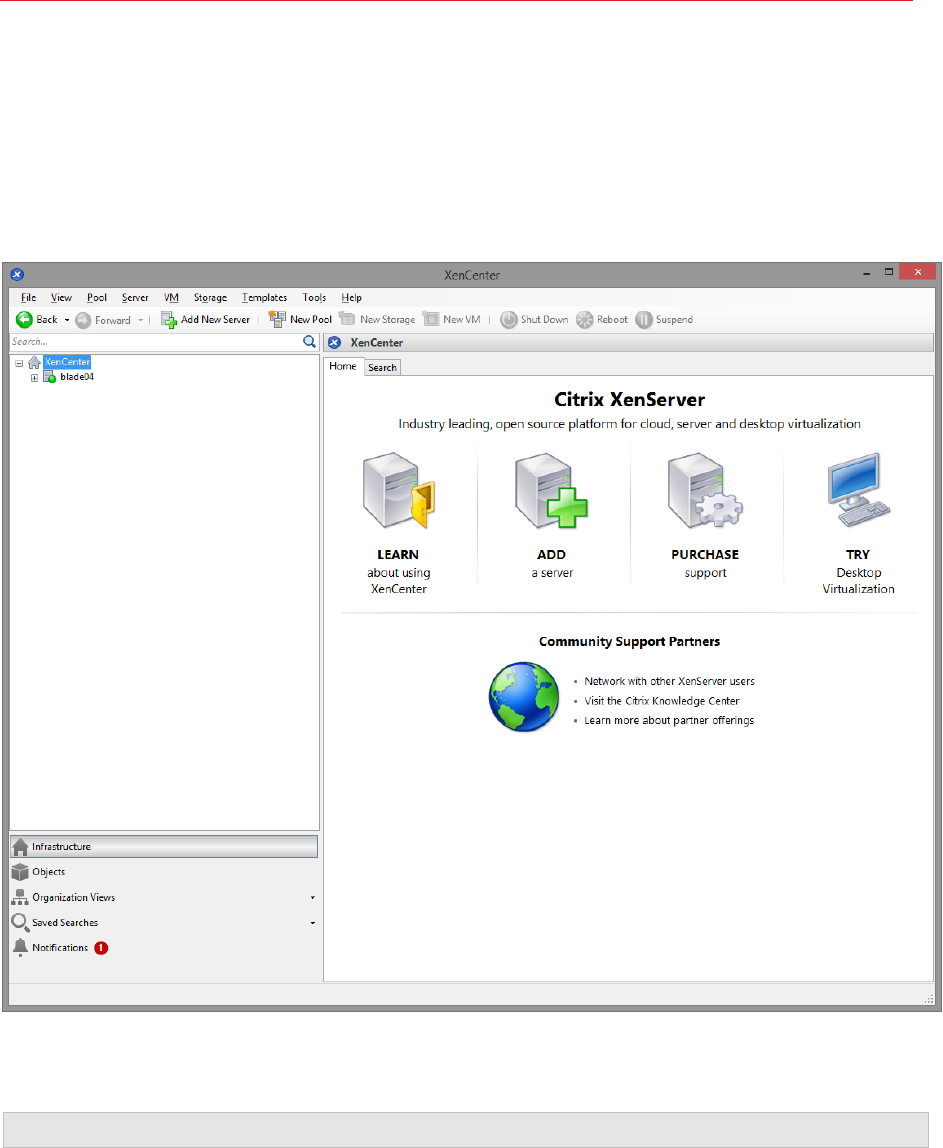Click the New Storage toolbar icon
This screenshot has height=1148, width=943.
click(x=347, y=319)
